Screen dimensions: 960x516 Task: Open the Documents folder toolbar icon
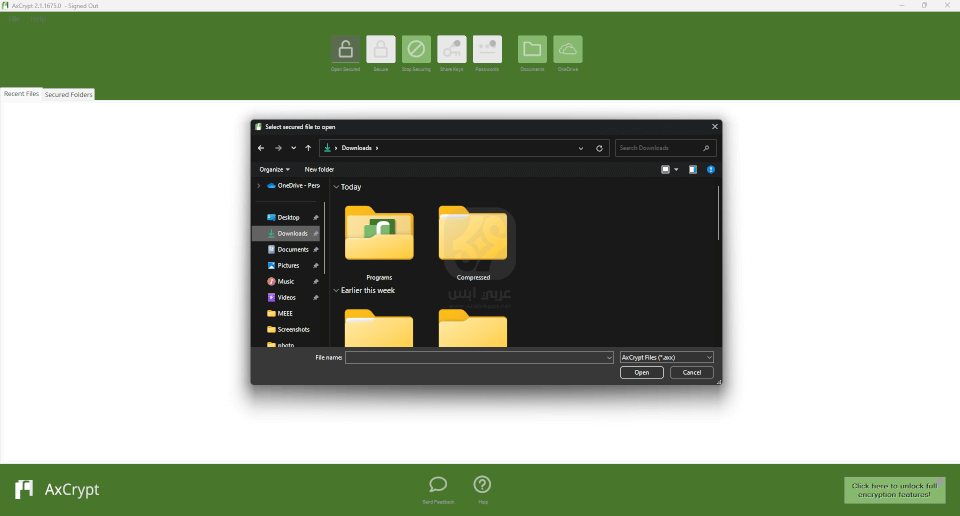[532, 50]
